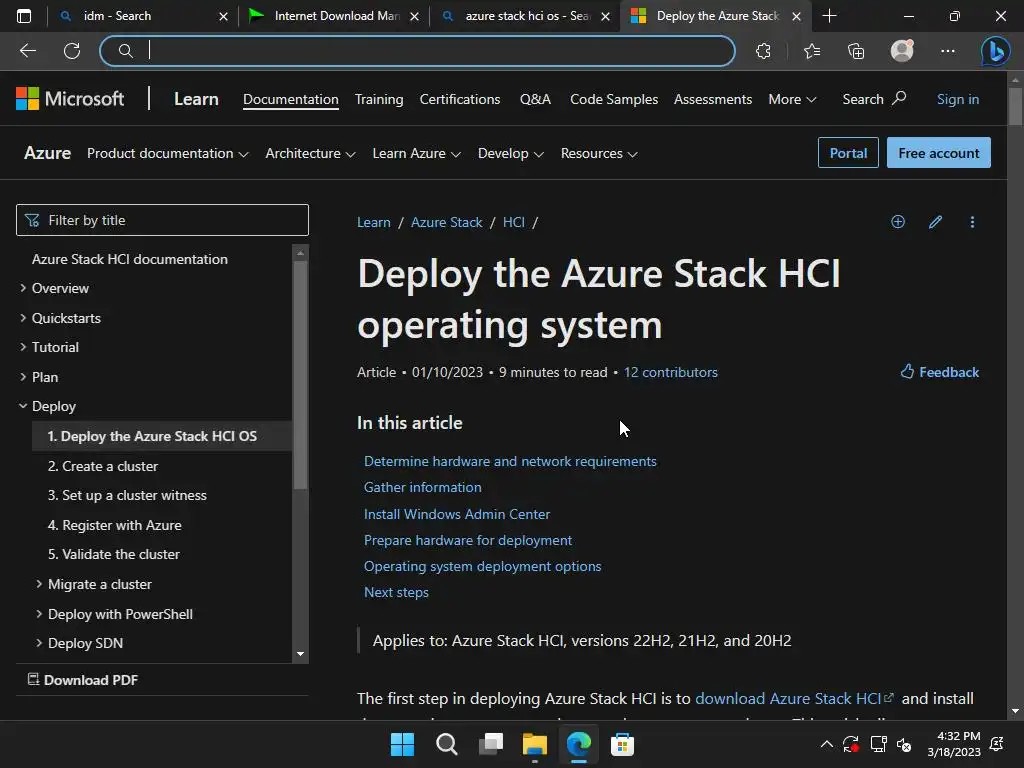Open Windows Start menu

[x=402, y=744]
